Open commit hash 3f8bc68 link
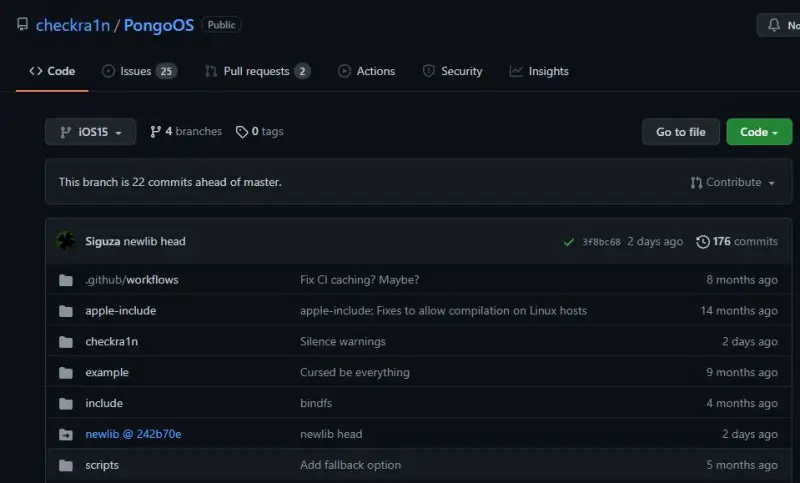Image resolution: width=800 pixels, height=483 pixels. tap(602, 242)
